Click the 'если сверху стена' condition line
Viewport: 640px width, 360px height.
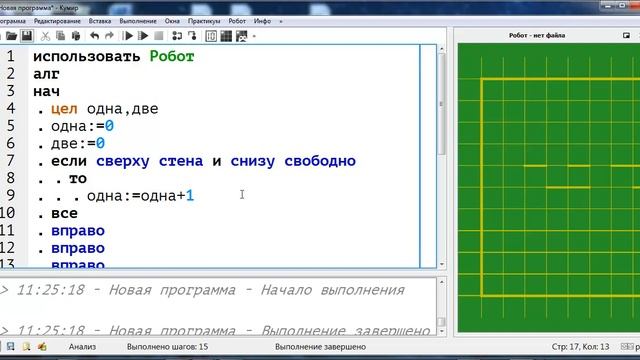point(203,161)
